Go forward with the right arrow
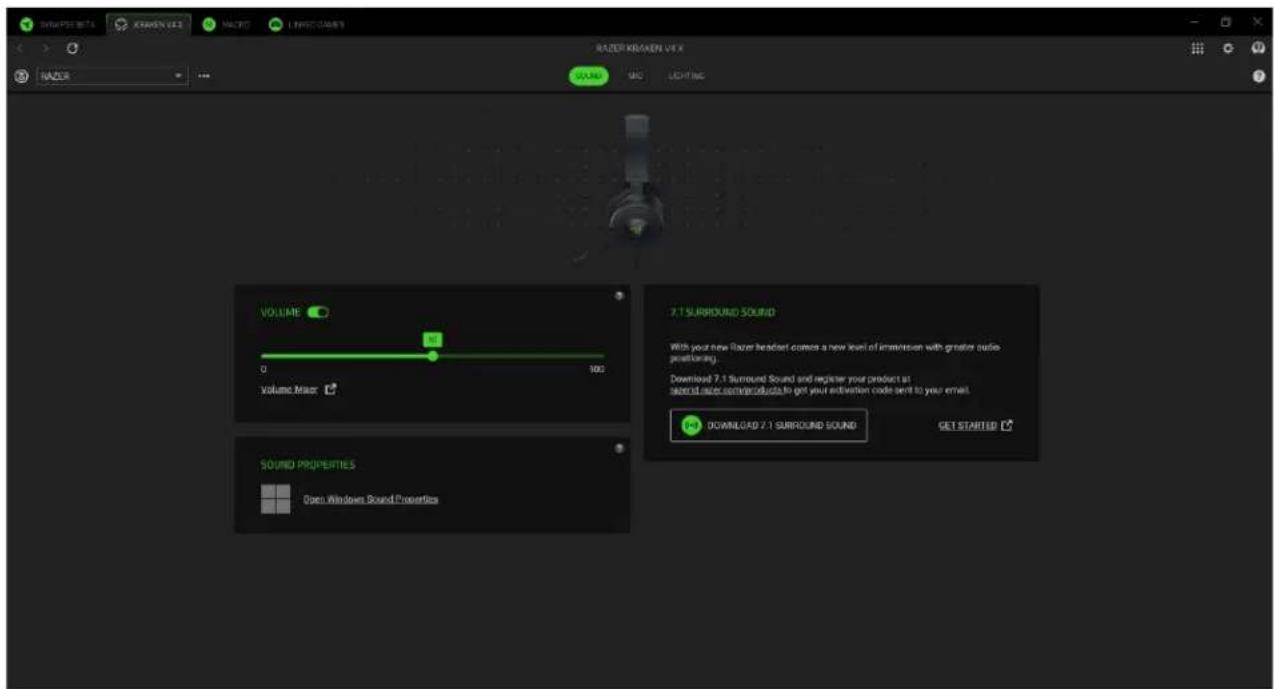Image resolution: width=1274 pixels, height=689 pixels. coord(47,48)
